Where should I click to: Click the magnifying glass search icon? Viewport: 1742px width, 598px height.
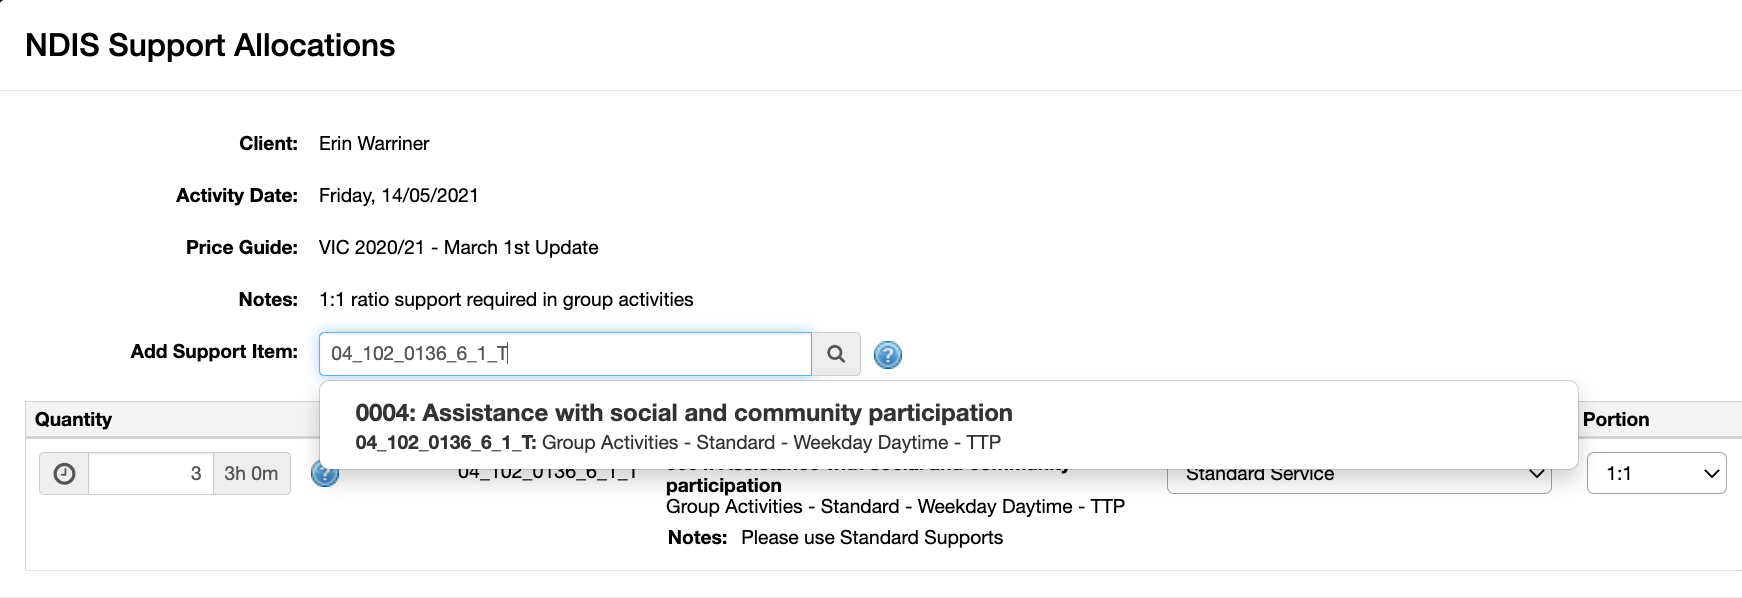click(836, 354)
